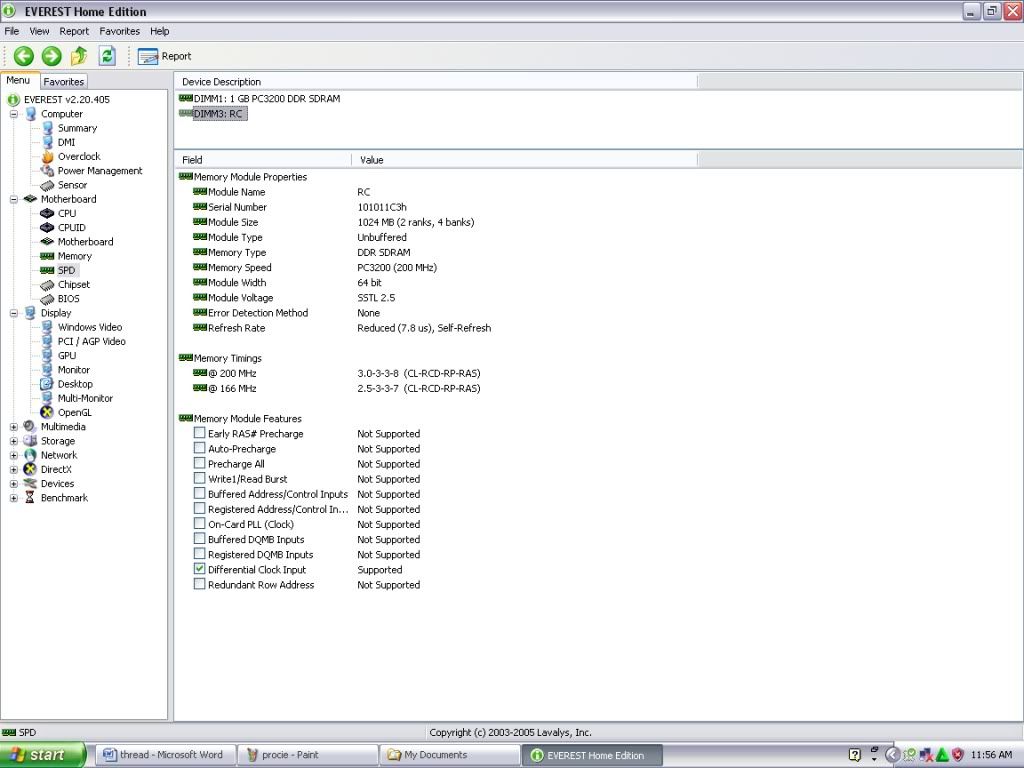Open the Help menu
This screenshot has width=1024, height=768.
[159, 31]
